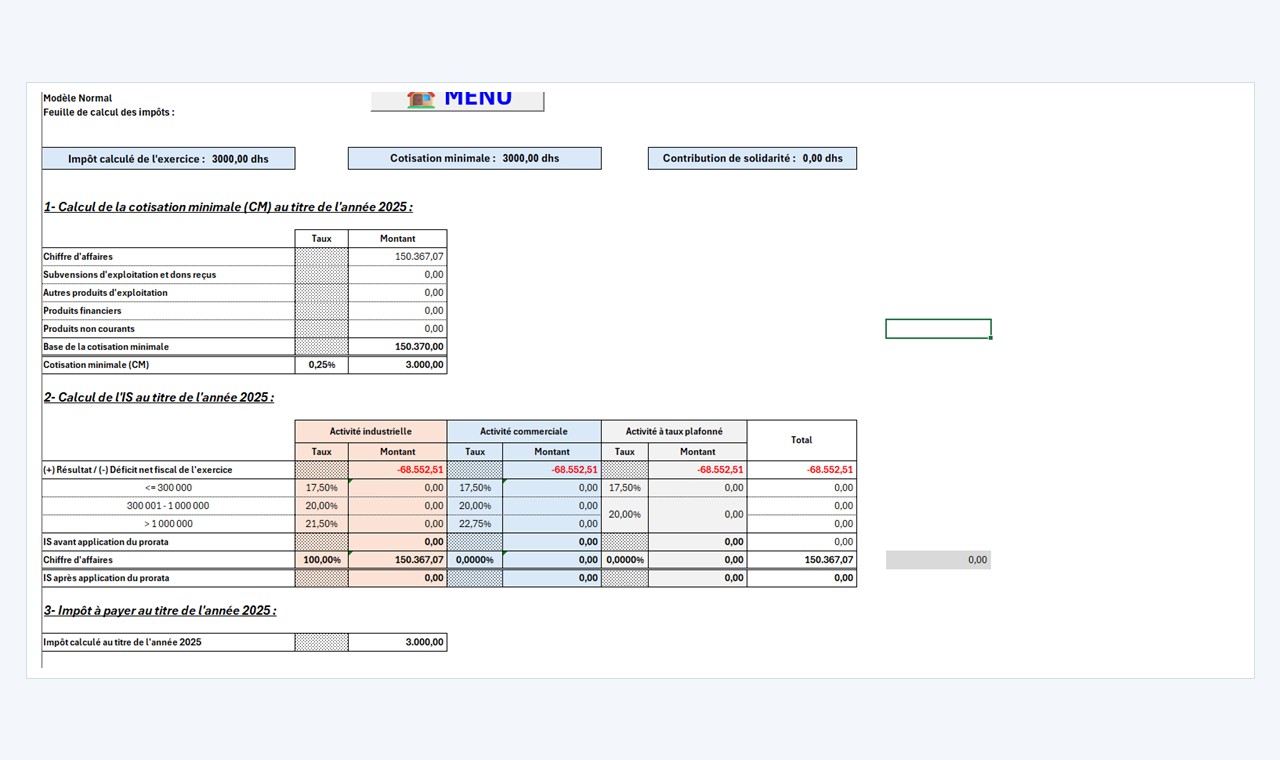Screen dimensions: 1280x760
Task: Select the Activité commerciale header cell
Action: pos(524,432)
